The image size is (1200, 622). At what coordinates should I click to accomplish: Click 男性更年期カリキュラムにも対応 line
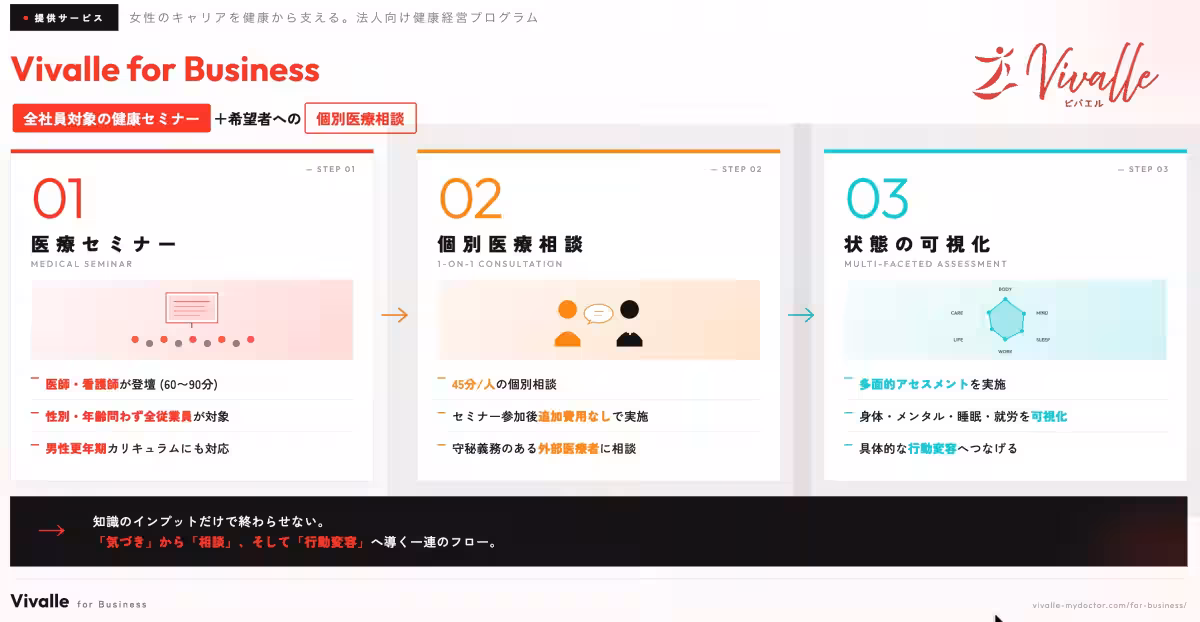(x=137, y=448)
